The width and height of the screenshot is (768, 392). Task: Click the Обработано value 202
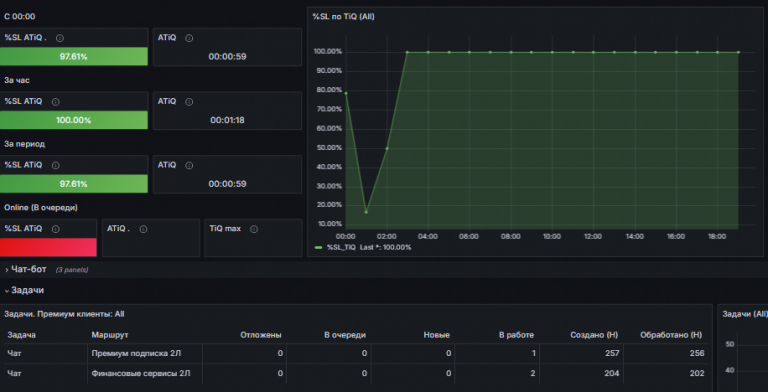pyautogui.click(x=696, y=373)
